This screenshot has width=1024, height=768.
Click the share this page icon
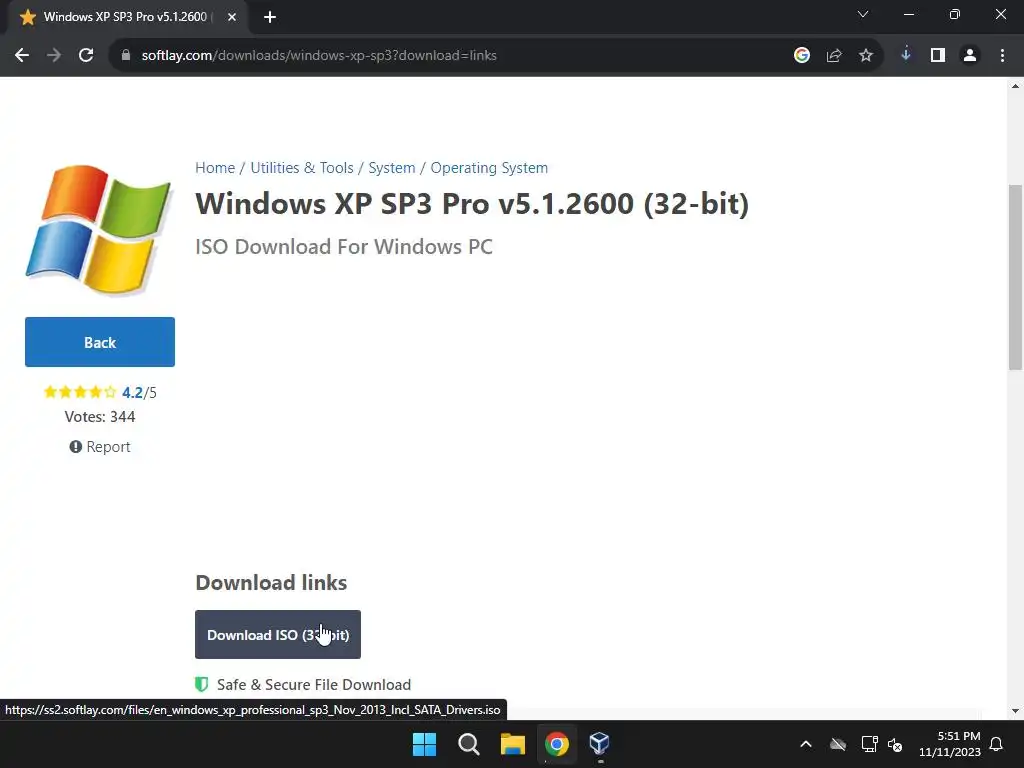[834, 56]
